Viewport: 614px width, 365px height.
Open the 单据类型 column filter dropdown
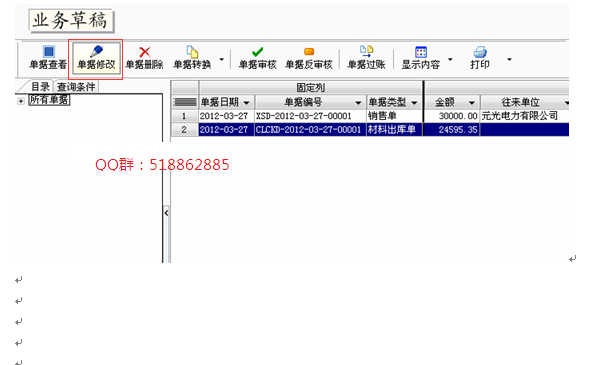(x=414, y=103)
